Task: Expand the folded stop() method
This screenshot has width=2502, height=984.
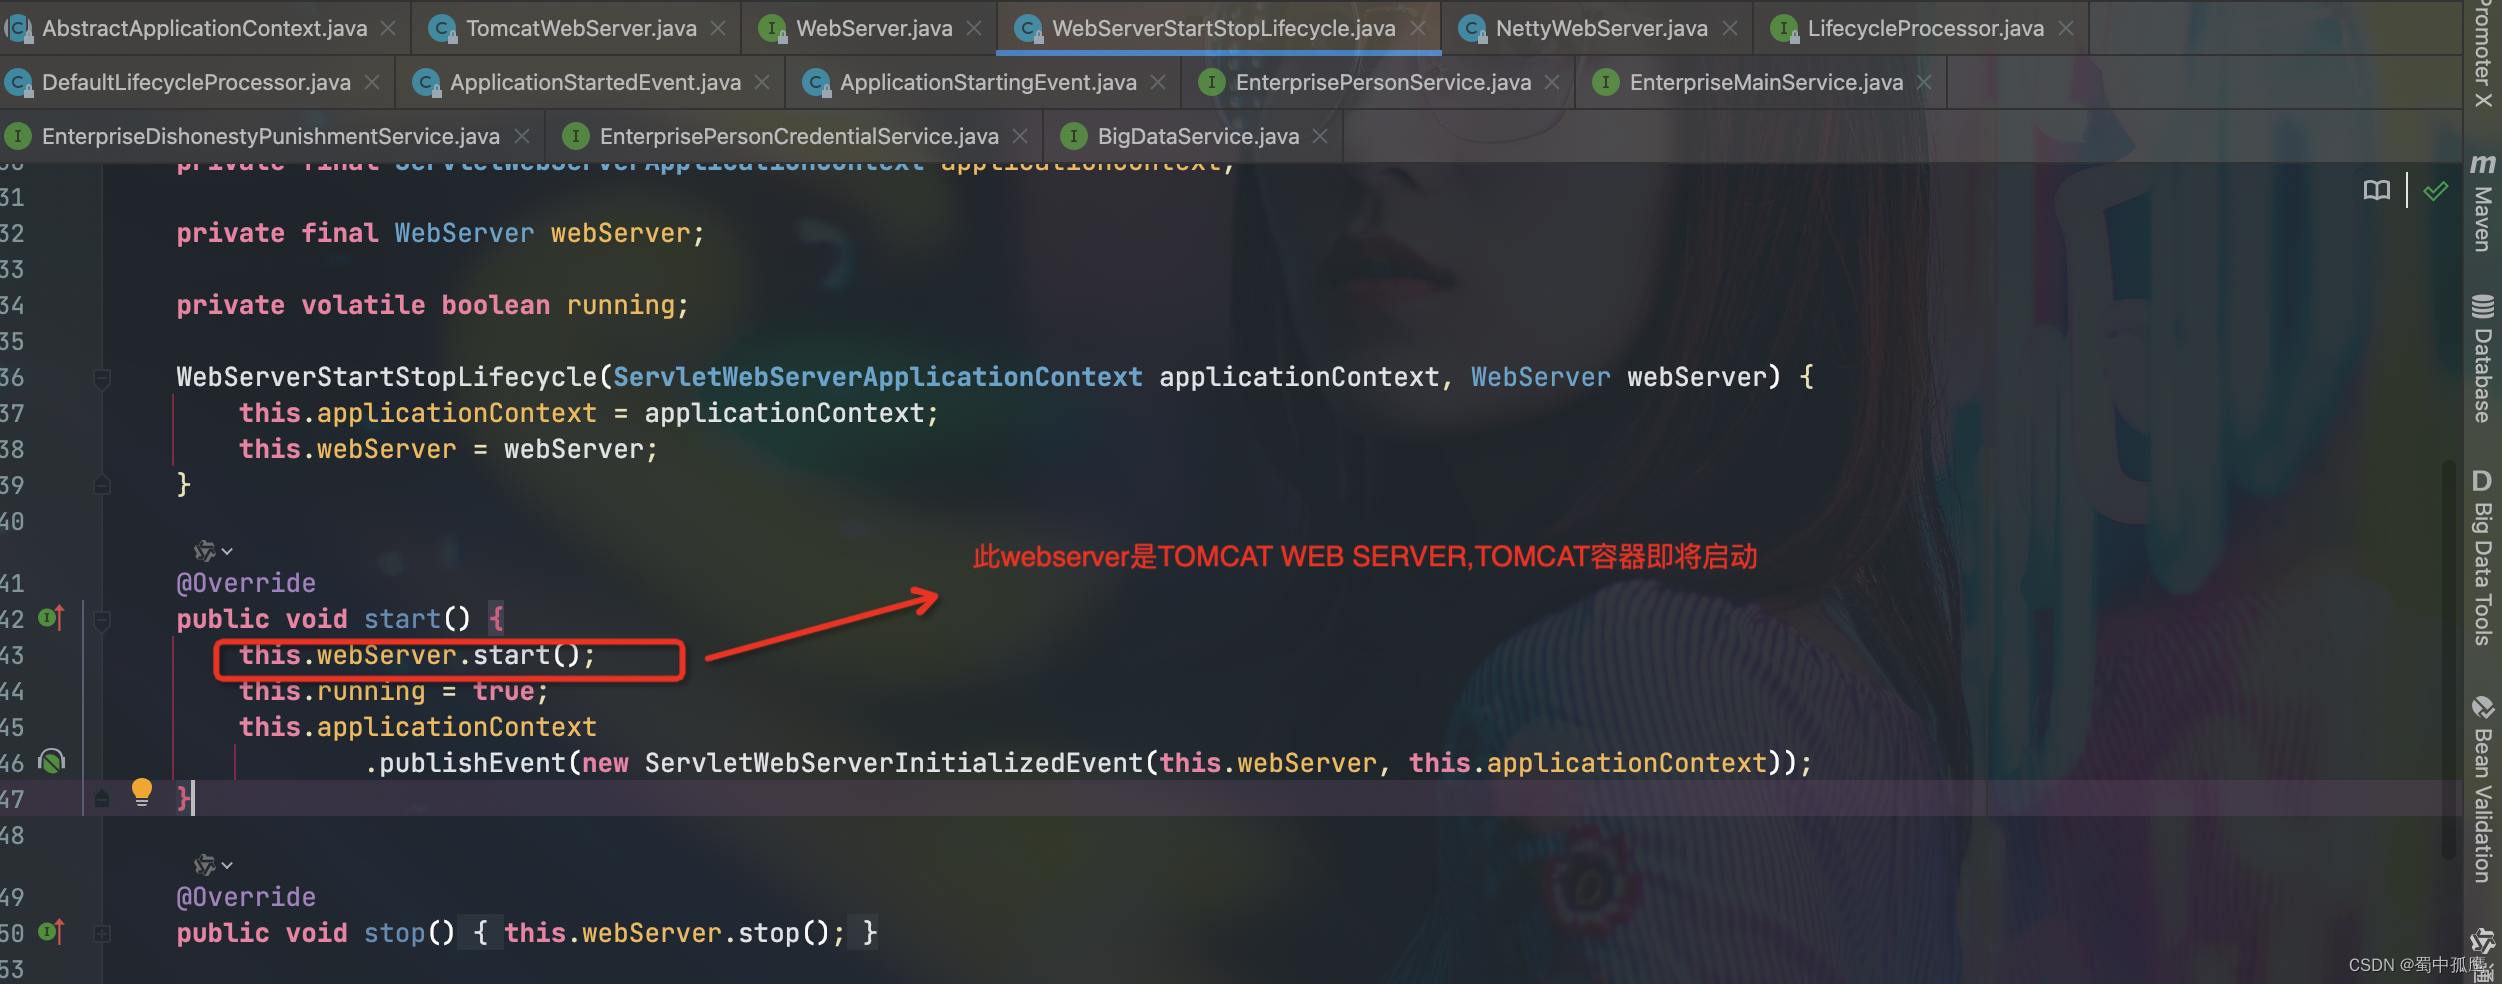Action: tap(101, 933)
